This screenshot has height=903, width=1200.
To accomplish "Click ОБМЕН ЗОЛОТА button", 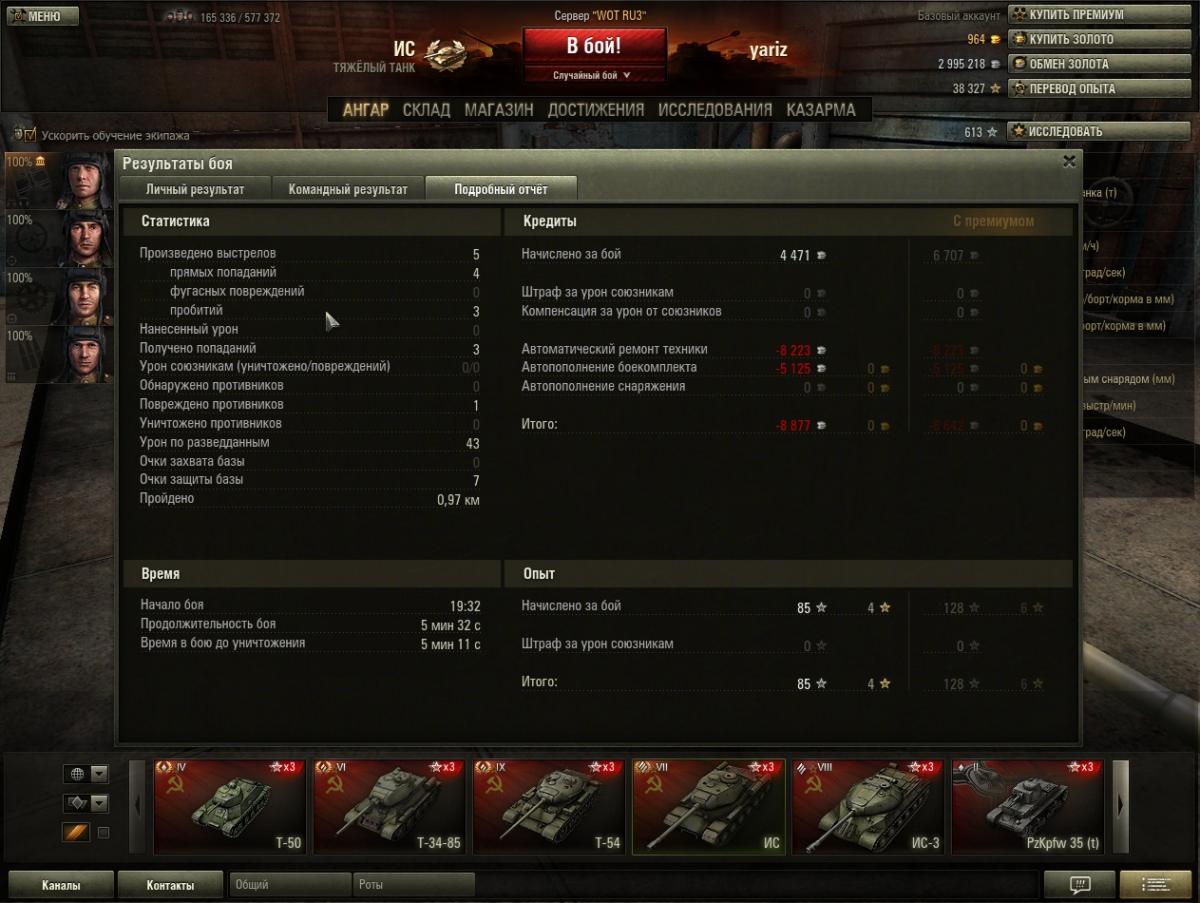I will pyautogui.click(x=1098, y=64).
